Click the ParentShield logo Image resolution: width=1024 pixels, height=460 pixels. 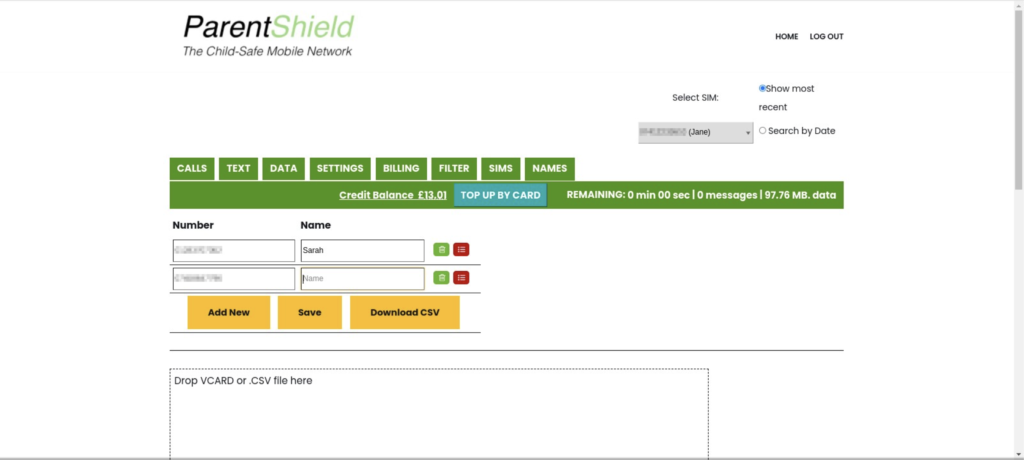268,36
